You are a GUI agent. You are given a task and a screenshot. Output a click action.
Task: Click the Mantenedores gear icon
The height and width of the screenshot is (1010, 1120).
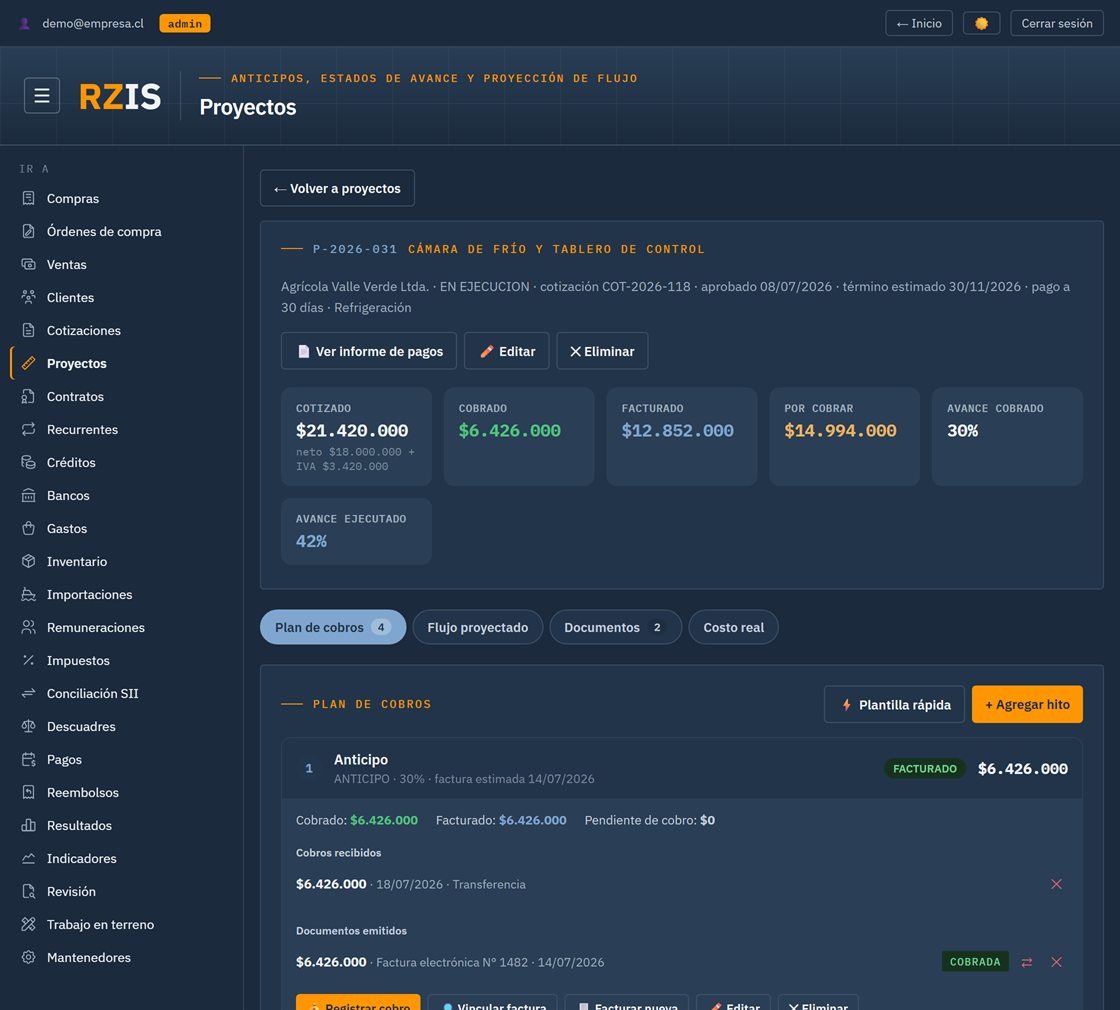(x=29, y=957)
